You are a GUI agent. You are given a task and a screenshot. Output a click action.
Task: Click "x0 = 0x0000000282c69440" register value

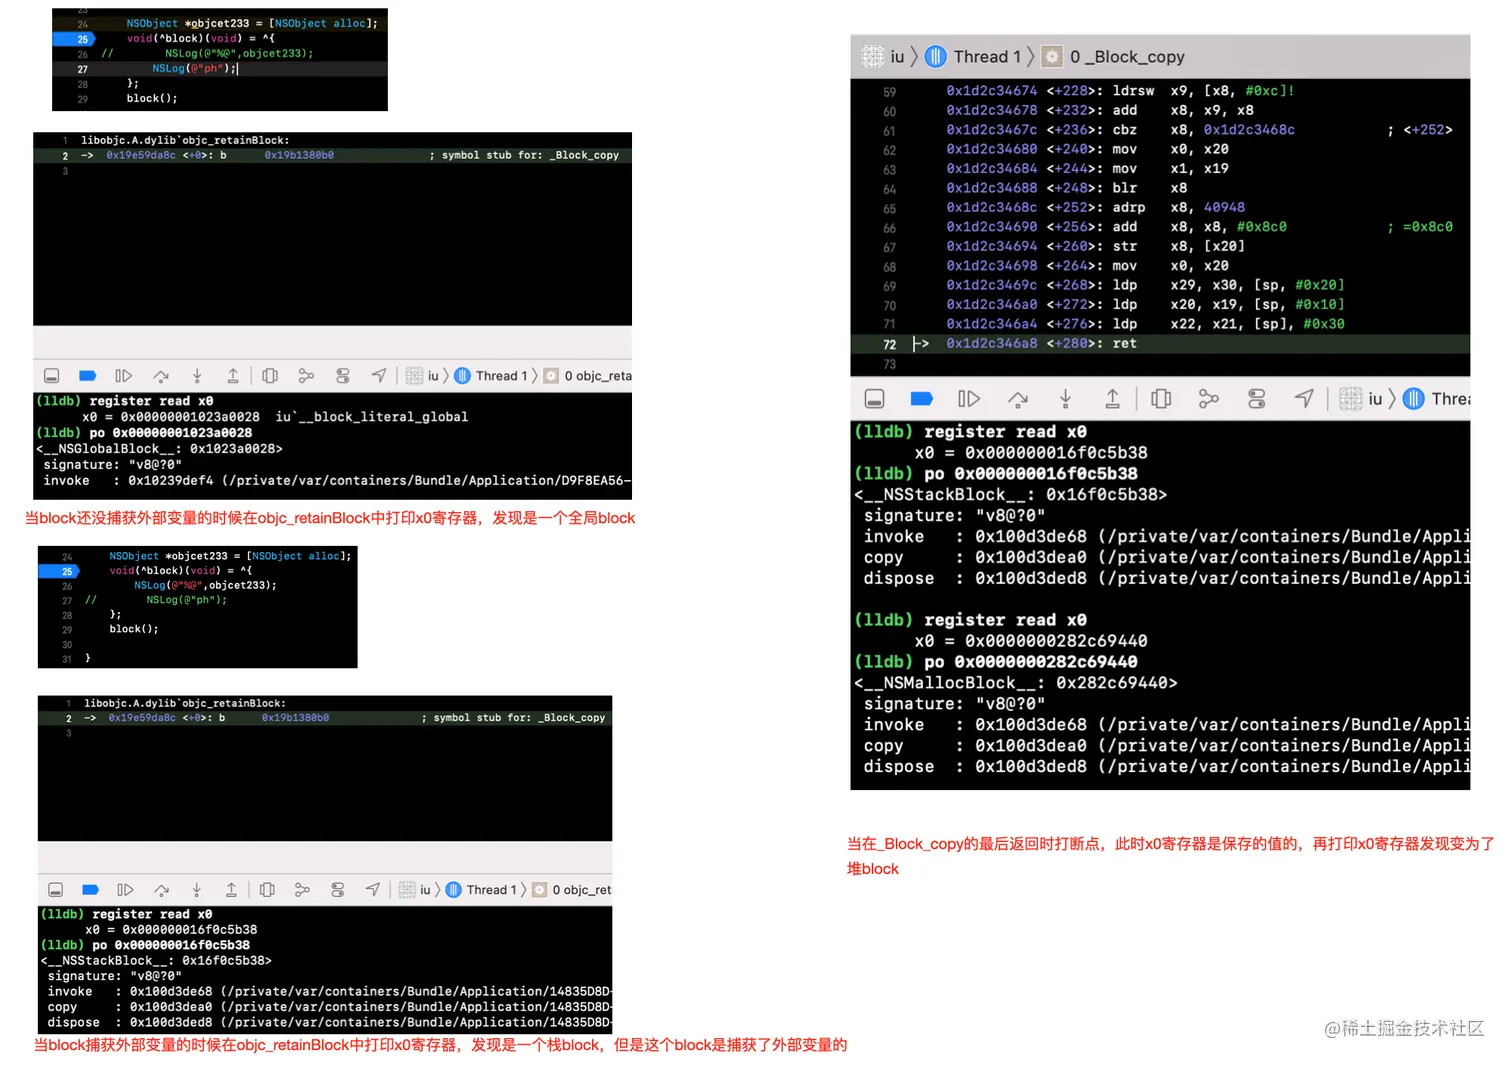(1031, 641)
